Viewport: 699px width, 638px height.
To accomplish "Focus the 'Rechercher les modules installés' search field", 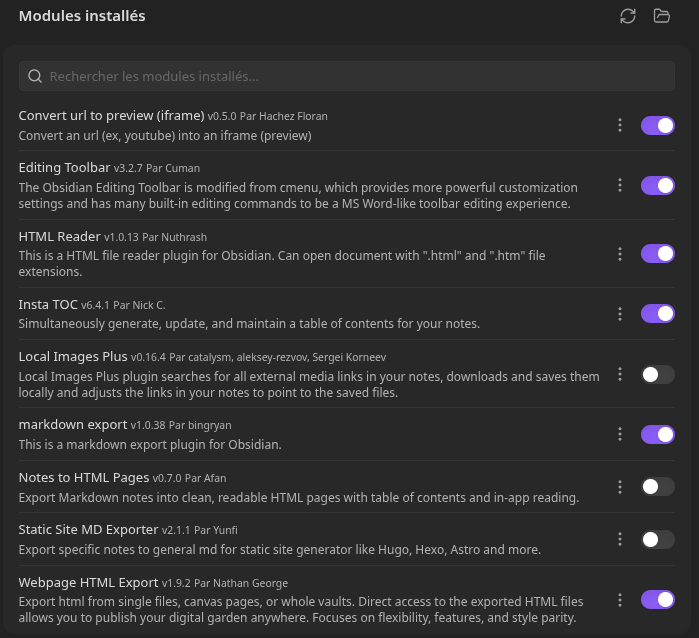I will [x=346, y=76].
